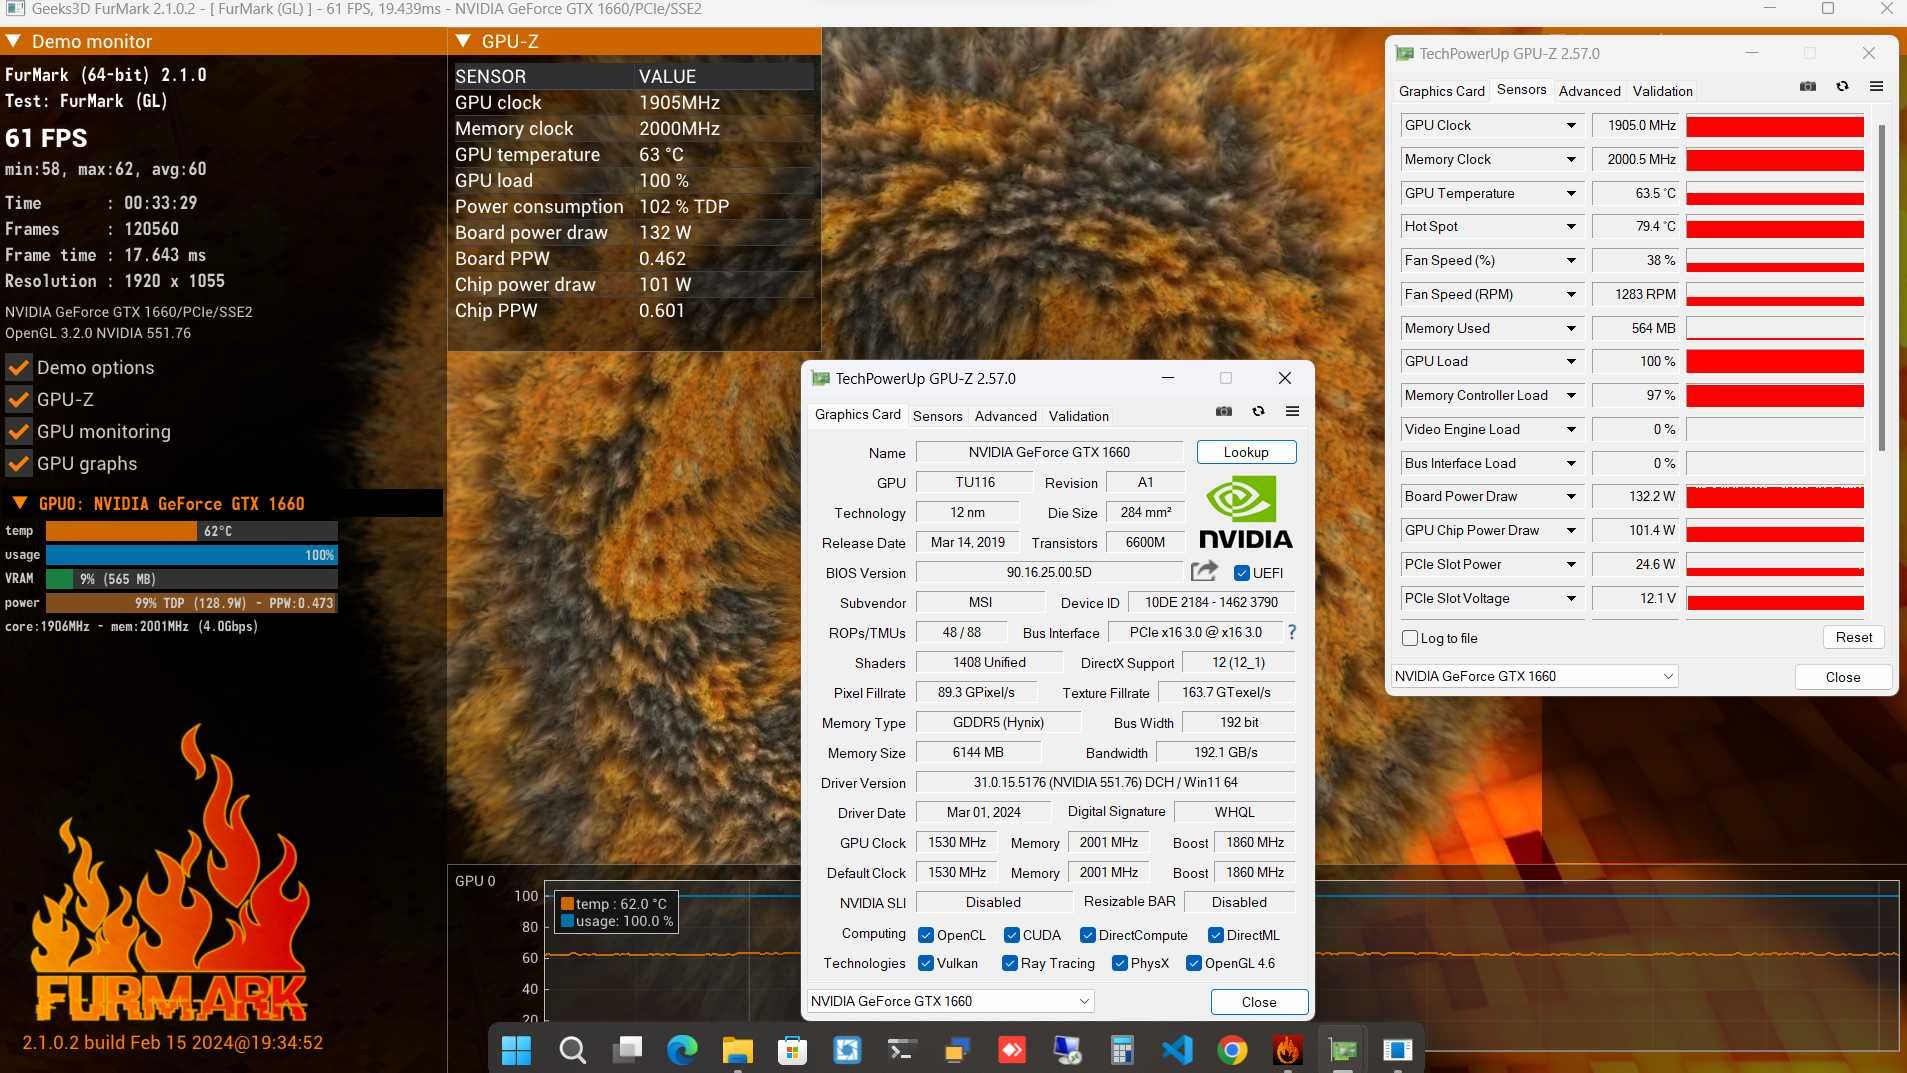Click the Reset button in Sensors window

tap(1853, 637)
